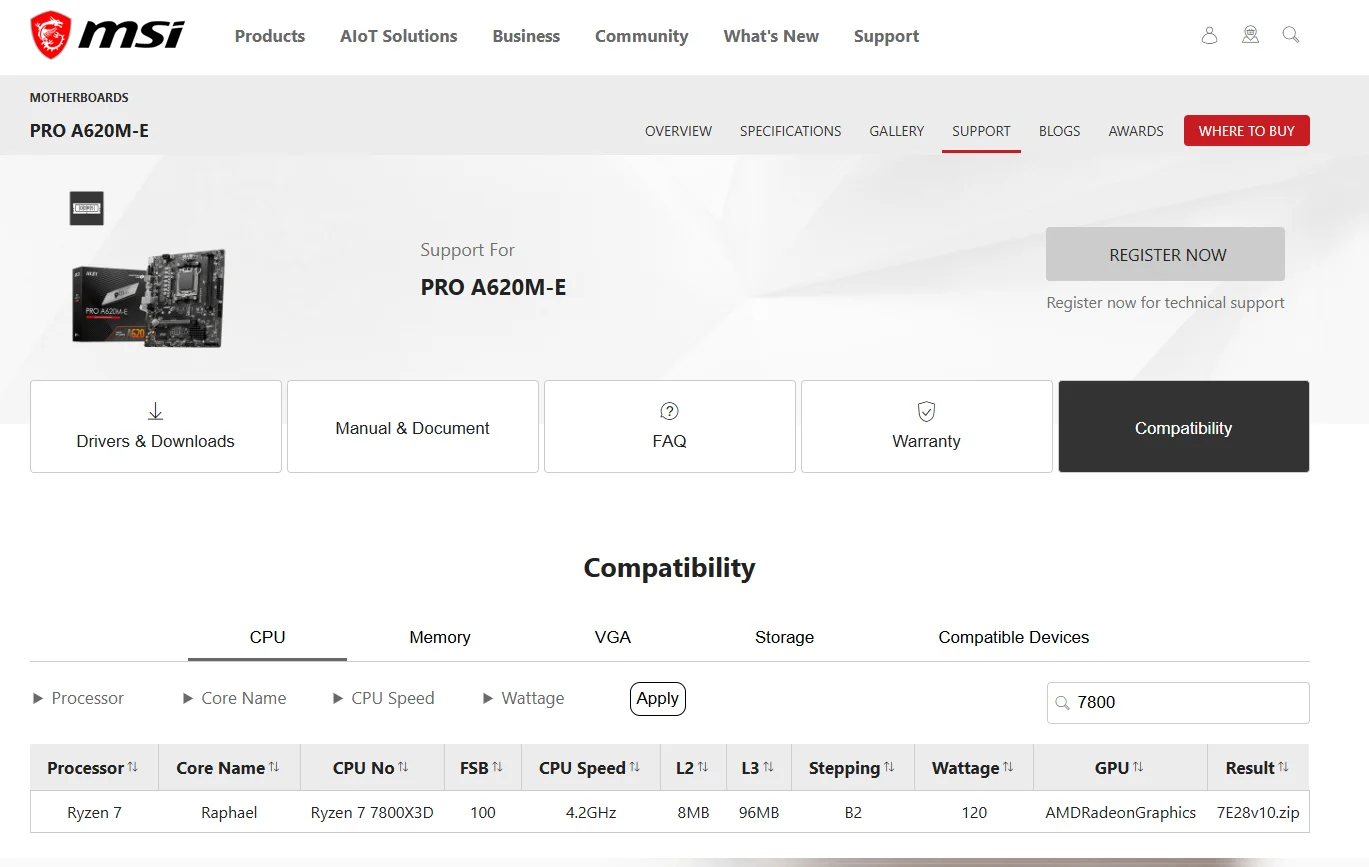Click the AMDRadeonGraphics cell
The width and height of the screenshot is (1369, 867).
pos(1120,812)
